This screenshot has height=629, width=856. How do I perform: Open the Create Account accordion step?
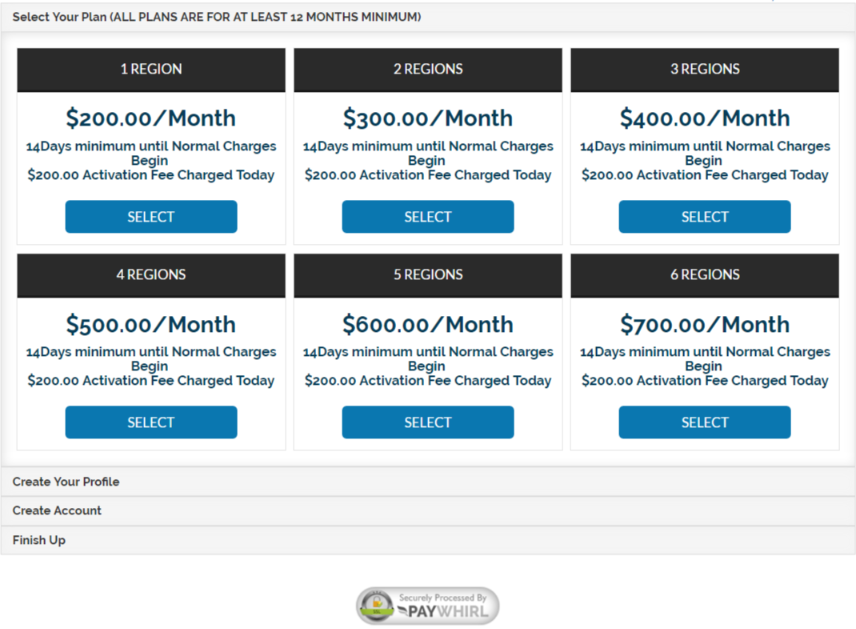[x=57, y=511]
